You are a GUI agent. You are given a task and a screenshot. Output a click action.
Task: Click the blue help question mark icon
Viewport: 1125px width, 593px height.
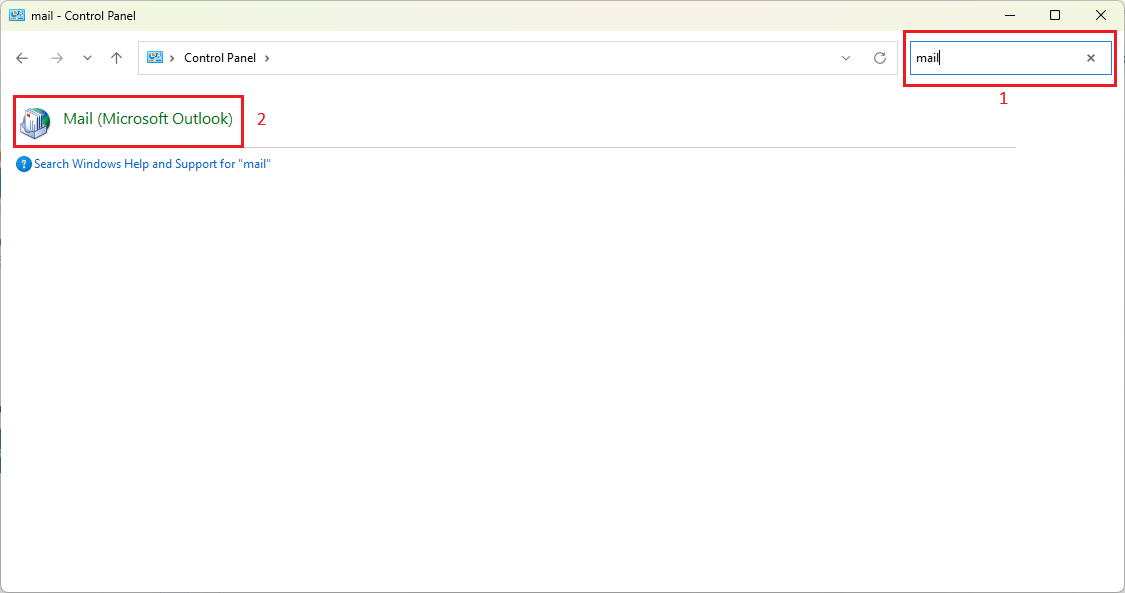pyautogui.click(x=24, y=164)
